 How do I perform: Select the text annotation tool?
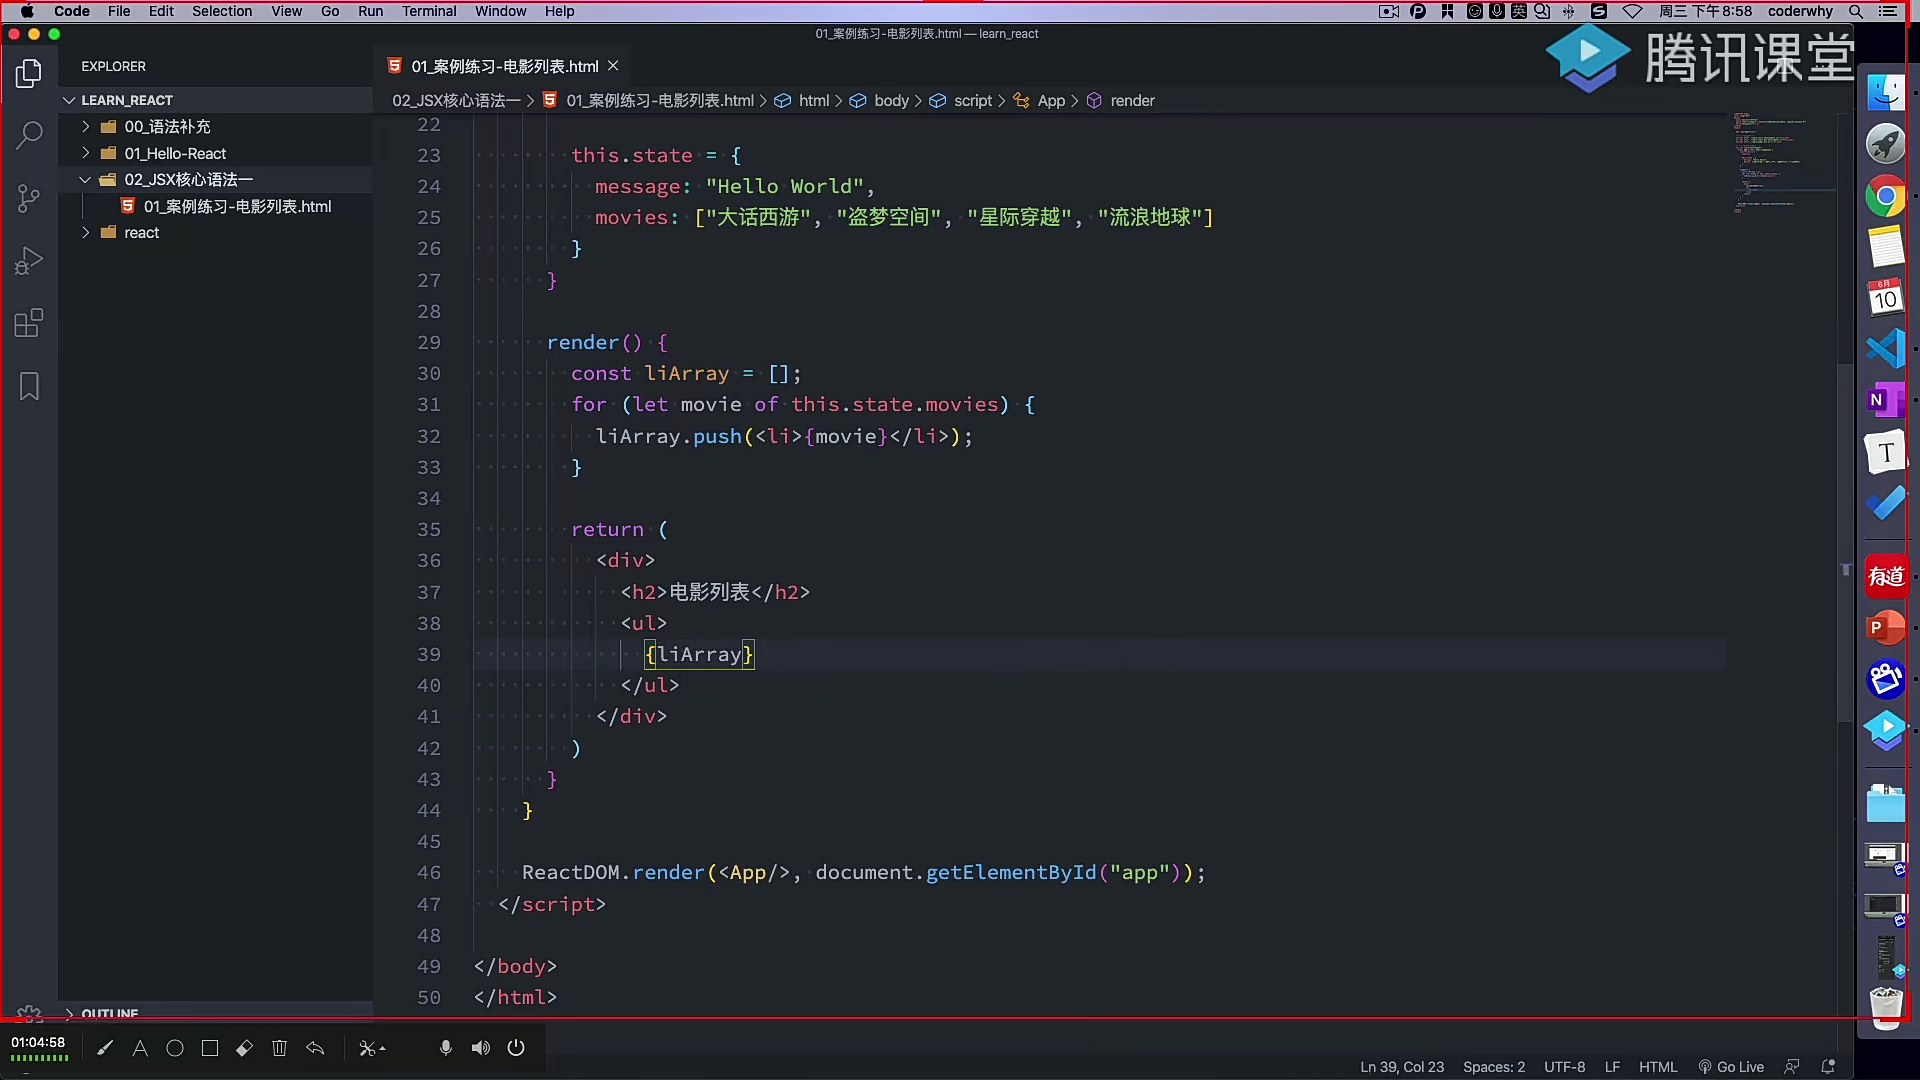click(140, 1048)
